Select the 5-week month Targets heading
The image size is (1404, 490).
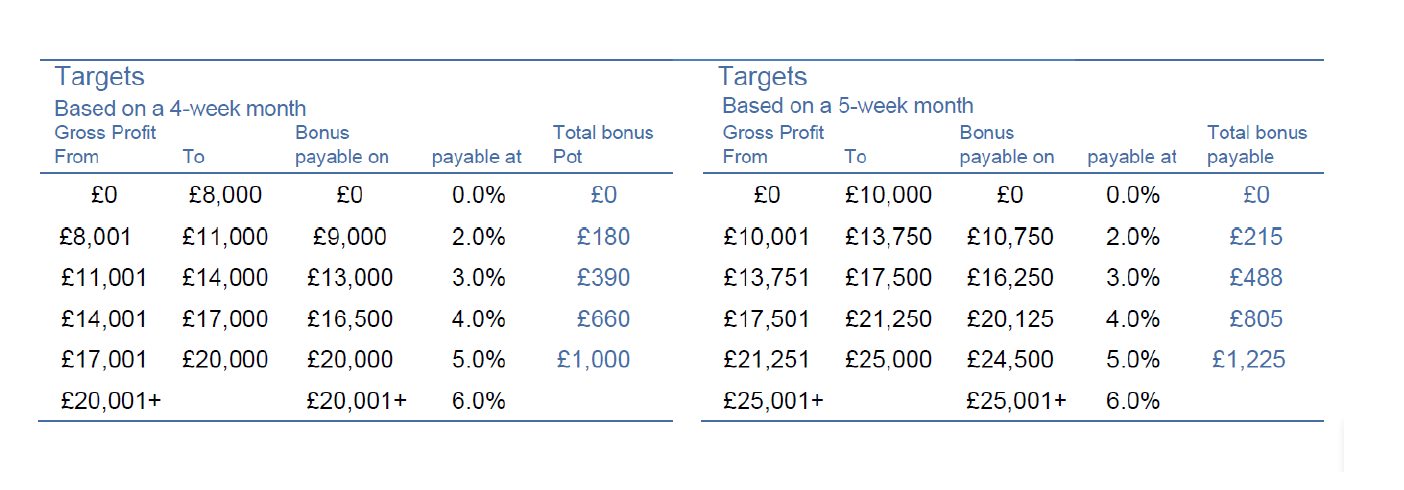point(762,77)
